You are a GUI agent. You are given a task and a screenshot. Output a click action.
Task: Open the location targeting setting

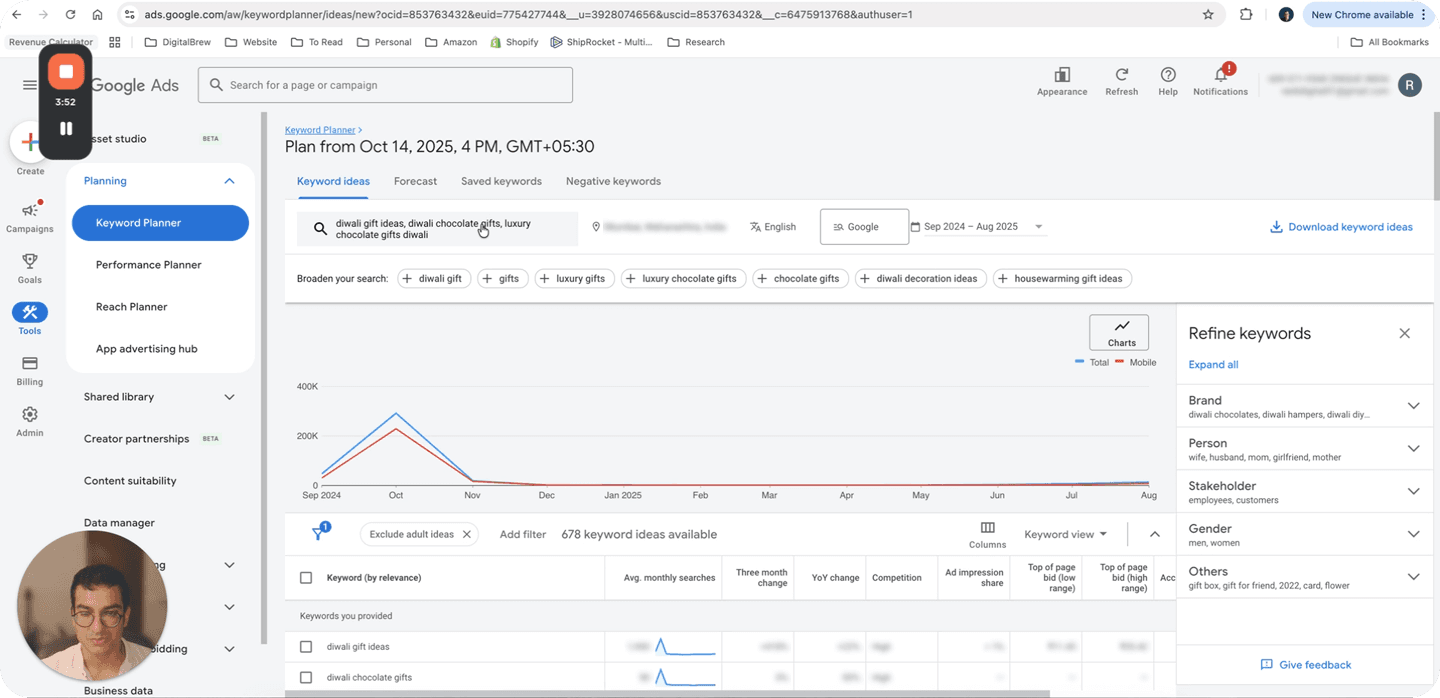(658, 227)
